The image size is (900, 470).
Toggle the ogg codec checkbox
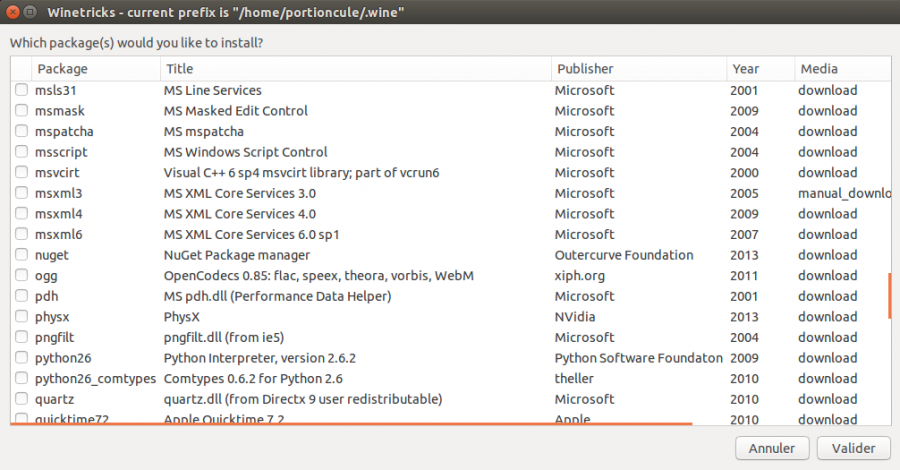[21, 275]
